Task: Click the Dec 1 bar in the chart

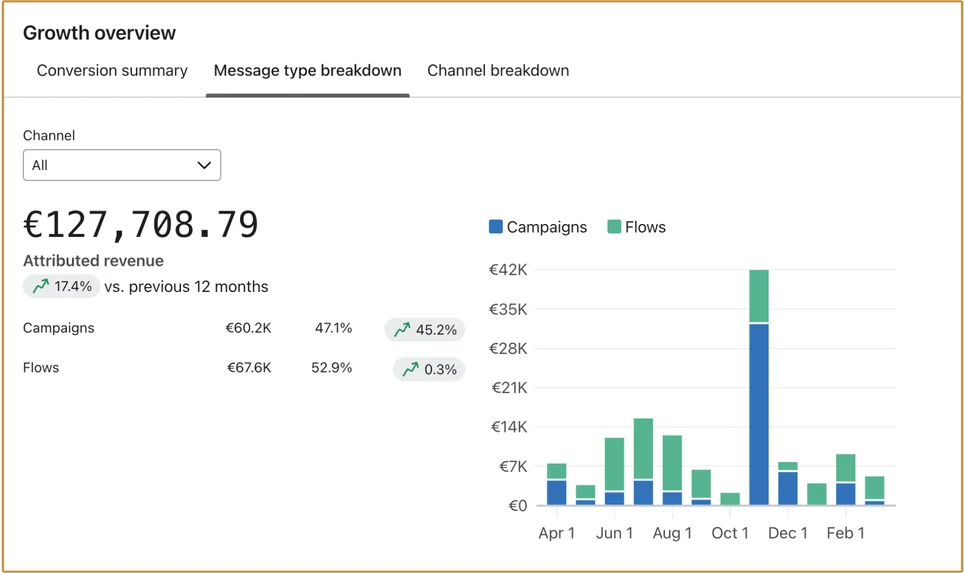Action: (x=788, y=484)
